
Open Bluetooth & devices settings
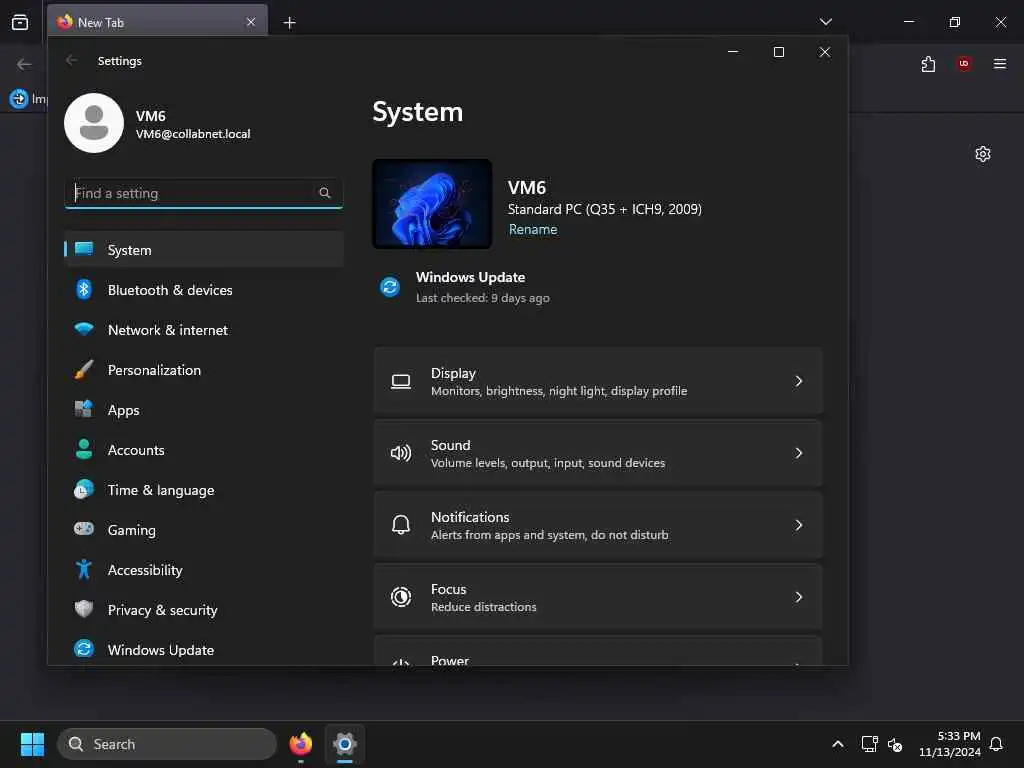pyautogui.click(x=204, y=290)
